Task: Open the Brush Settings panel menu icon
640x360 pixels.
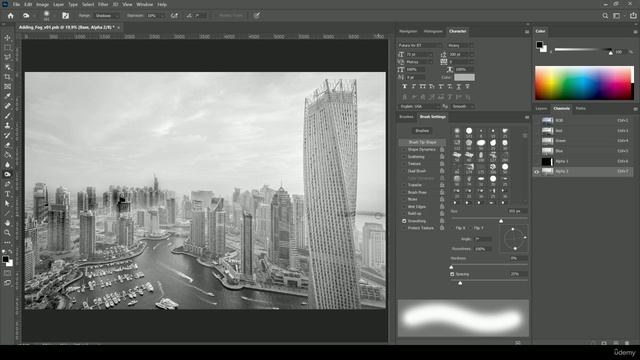Action: (x=527, y=117)
